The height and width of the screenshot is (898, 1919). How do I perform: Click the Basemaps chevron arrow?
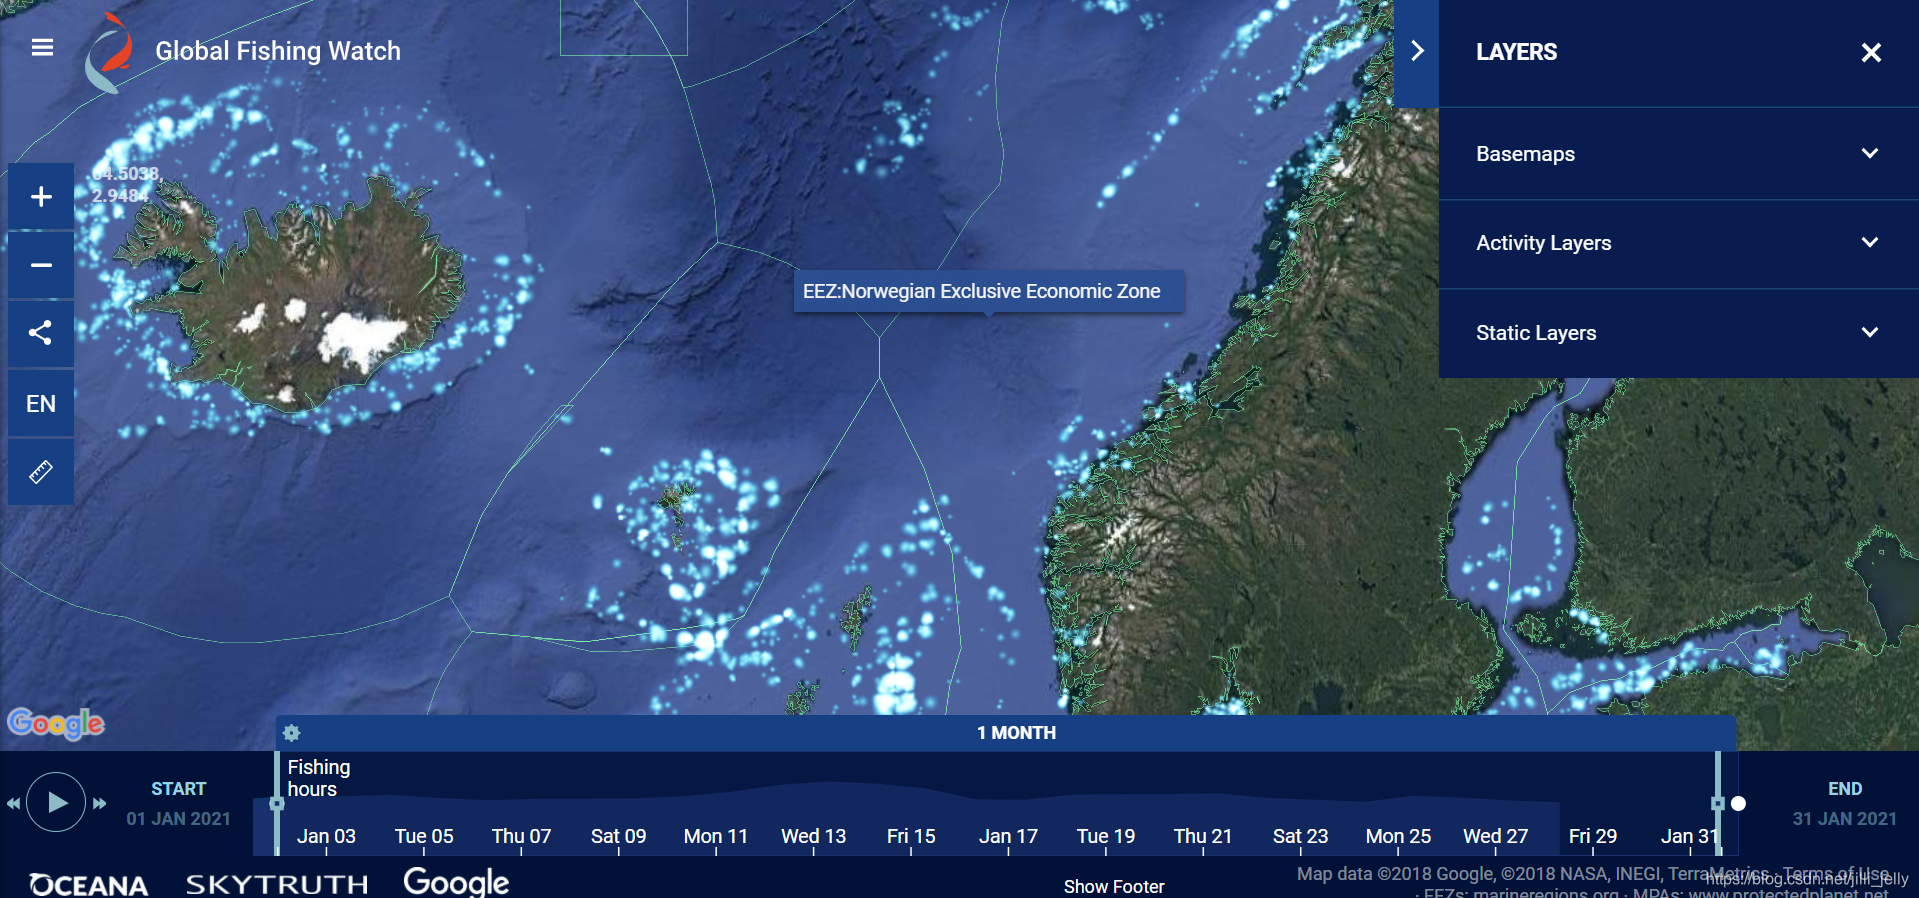[1870, 153]
